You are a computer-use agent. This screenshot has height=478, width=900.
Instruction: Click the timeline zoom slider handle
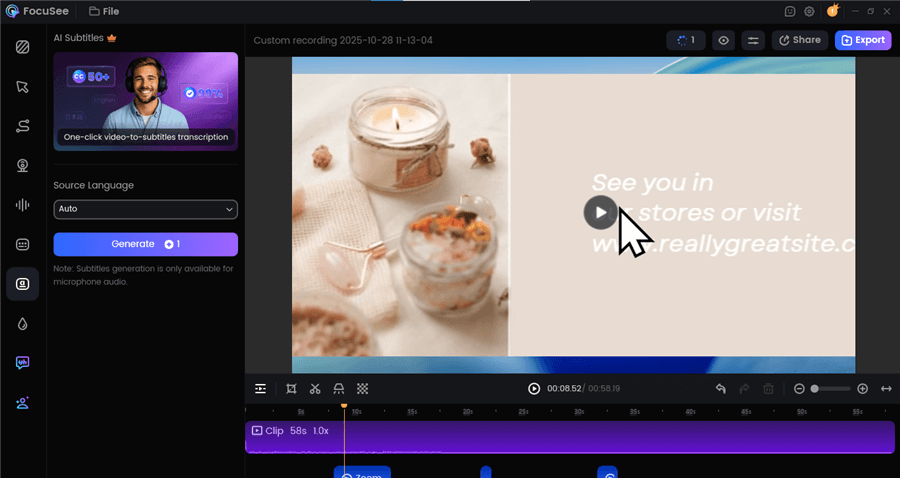(x=814, y=388)
